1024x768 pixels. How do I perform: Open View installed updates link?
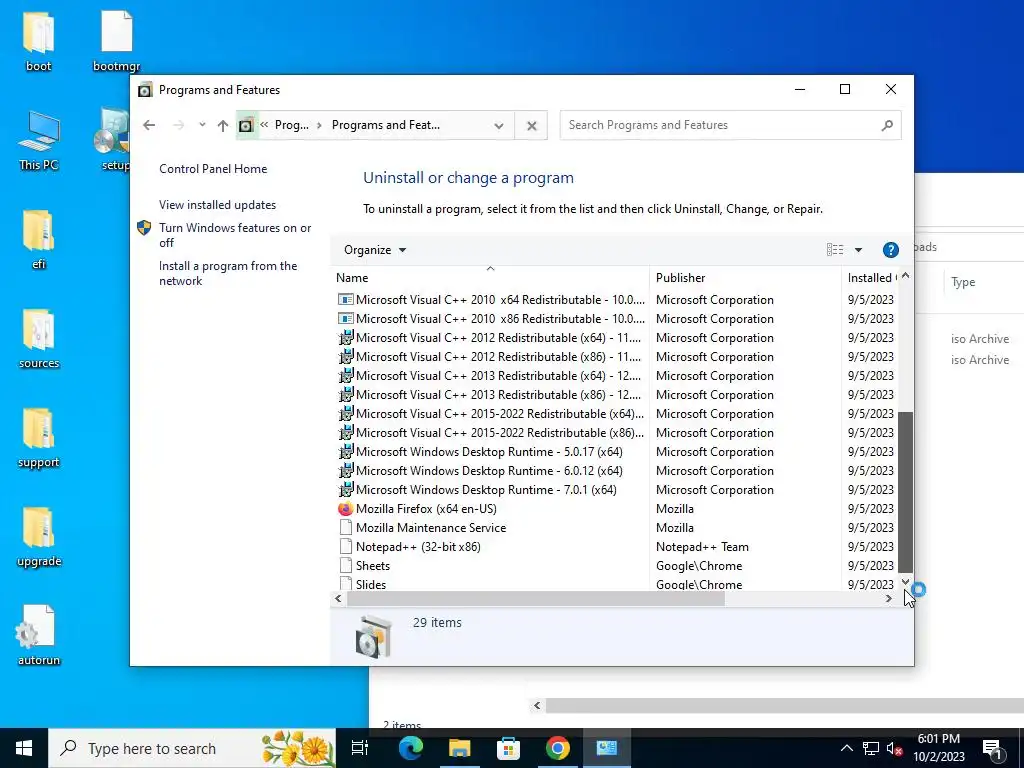(x=217, y=204)
